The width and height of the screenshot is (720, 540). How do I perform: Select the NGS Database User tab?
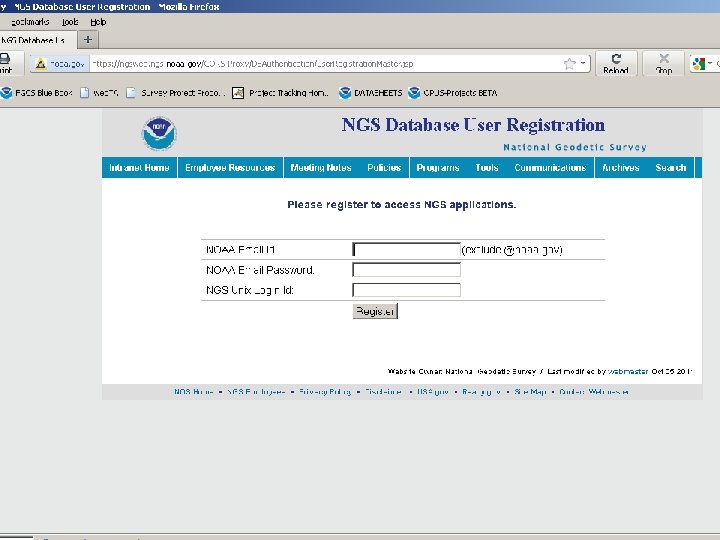tap(37, 40)
